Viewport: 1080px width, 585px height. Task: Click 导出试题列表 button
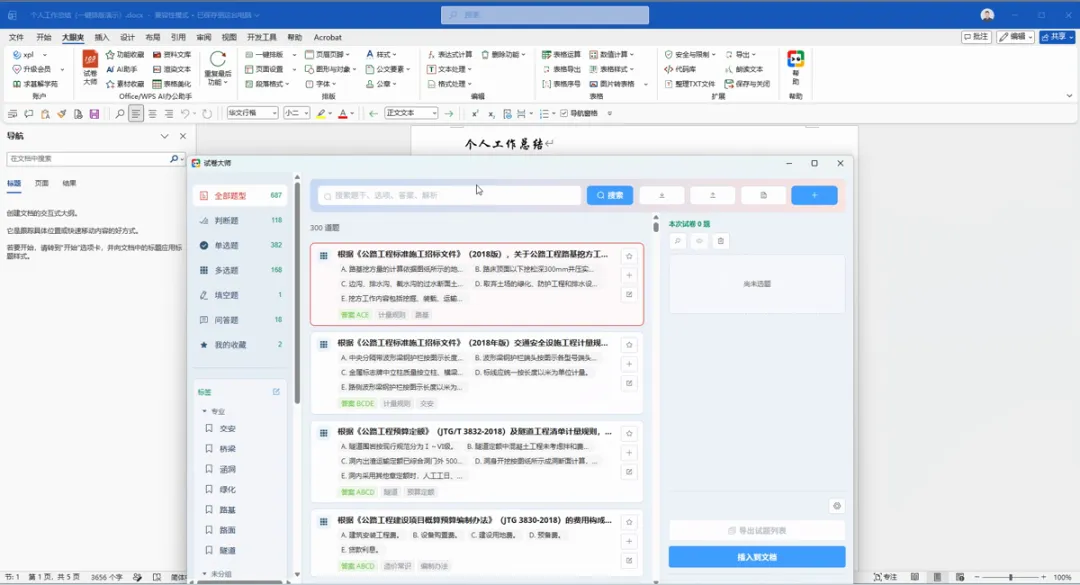click(x=757, y=531)
